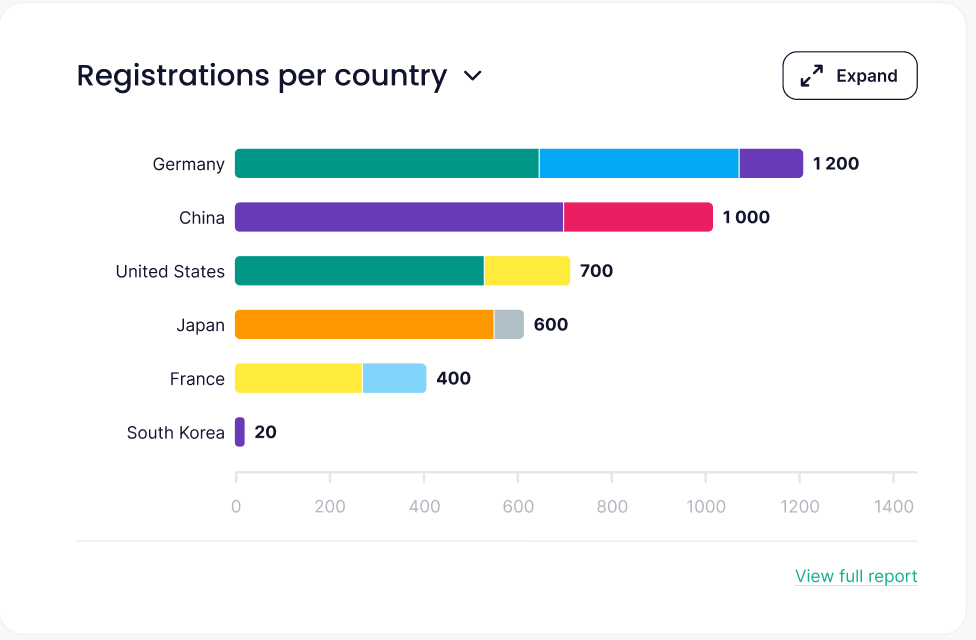This screenshot has height=640, width=976.
Task: Click the Expand arrows icon
Action: pos(812,76)
